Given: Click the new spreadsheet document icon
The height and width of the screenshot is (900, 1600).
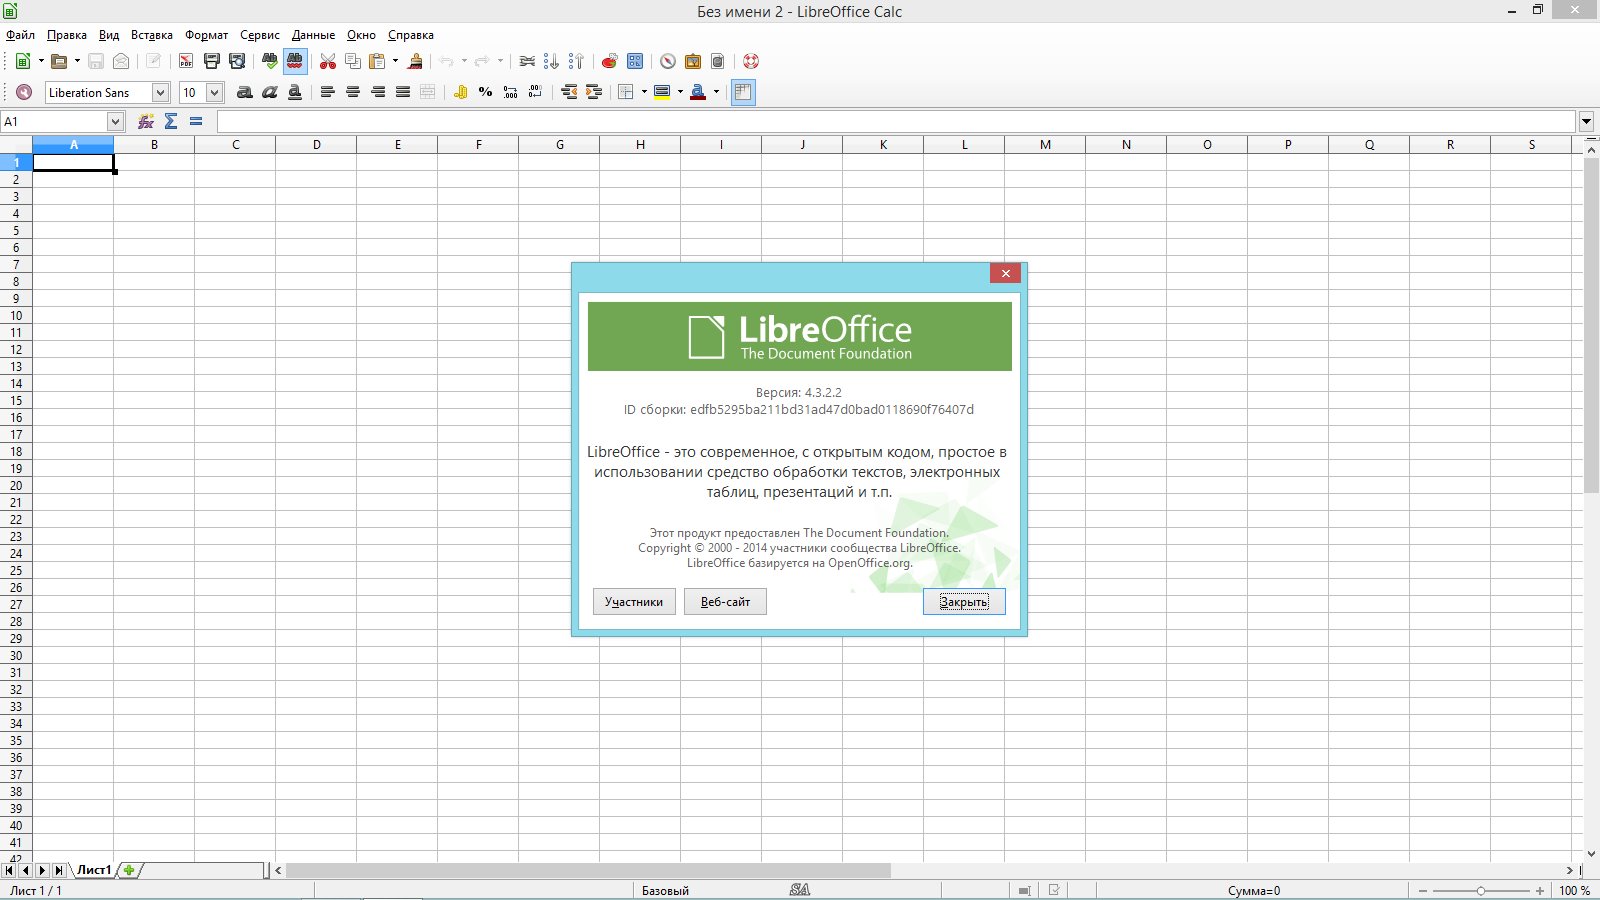Looking at the screenshot, I should point(22,61).
